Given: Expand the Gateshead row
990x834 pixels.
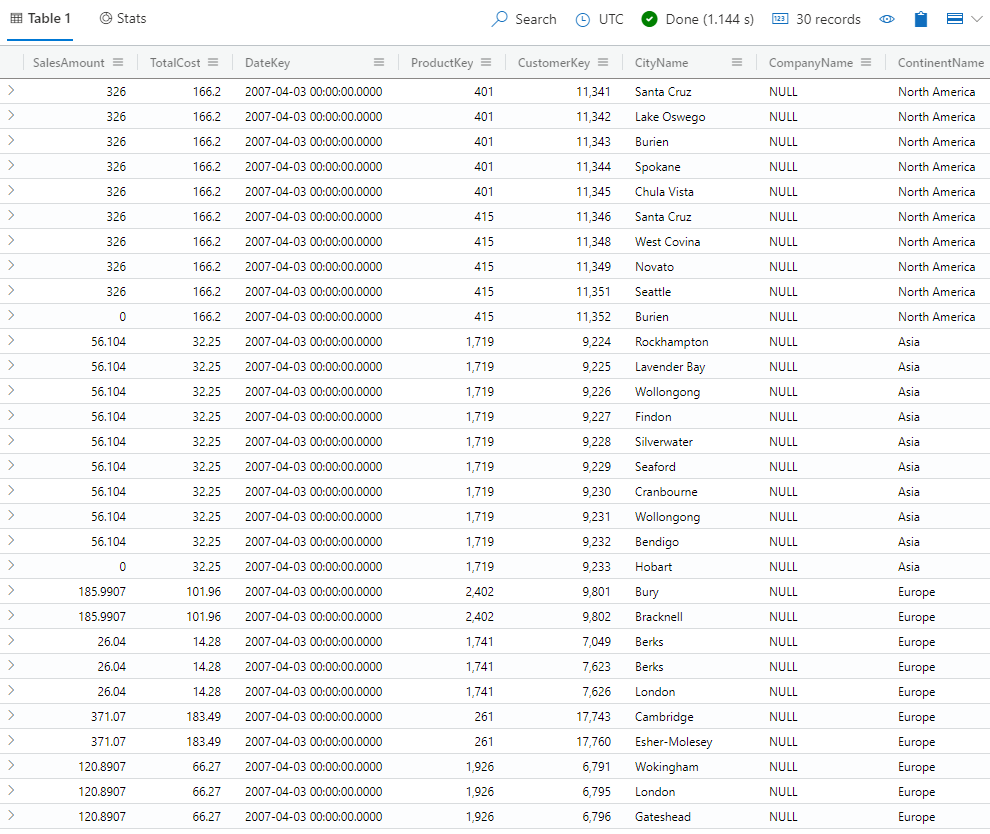Looking at the screenshot, I should 11,816.
